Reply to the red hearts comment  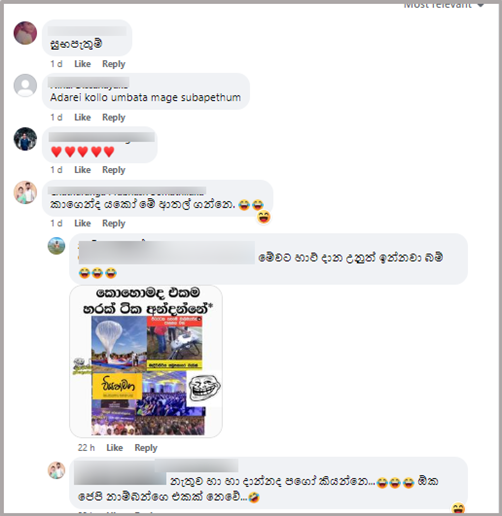114,170
